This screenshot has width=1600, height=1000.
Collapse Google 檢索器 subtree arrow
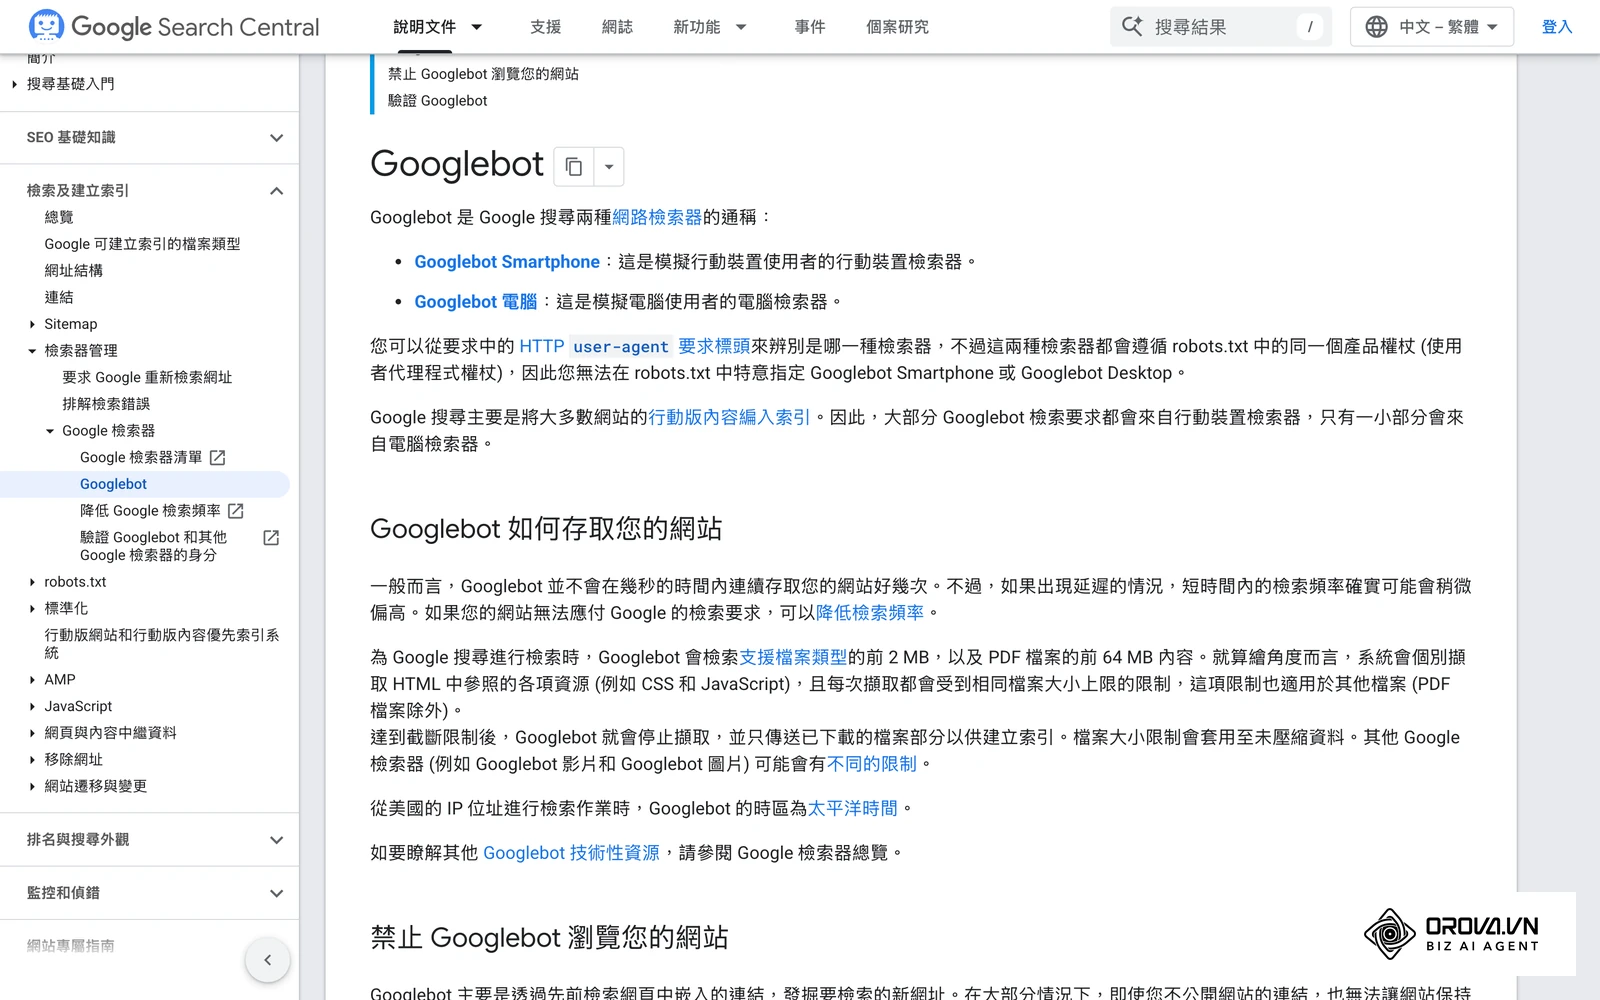click(50, 431)
